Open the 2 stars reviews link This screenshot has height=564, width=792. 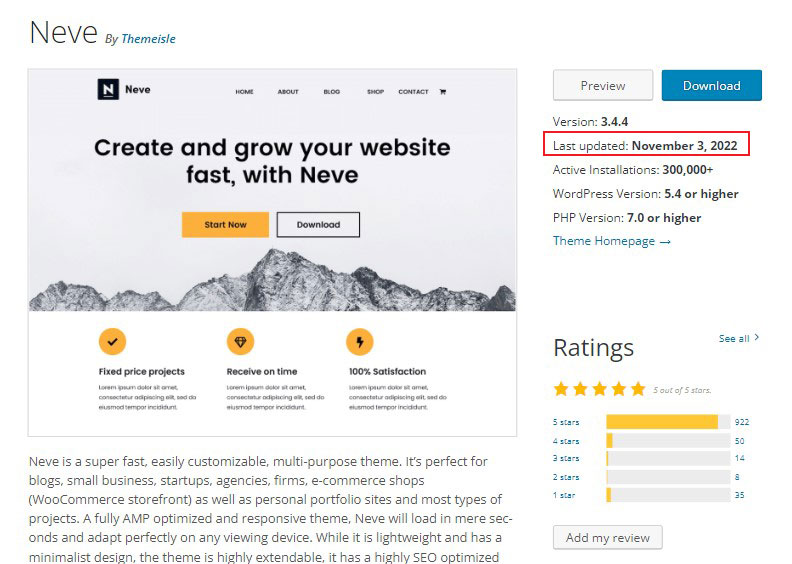pos(566,477)
